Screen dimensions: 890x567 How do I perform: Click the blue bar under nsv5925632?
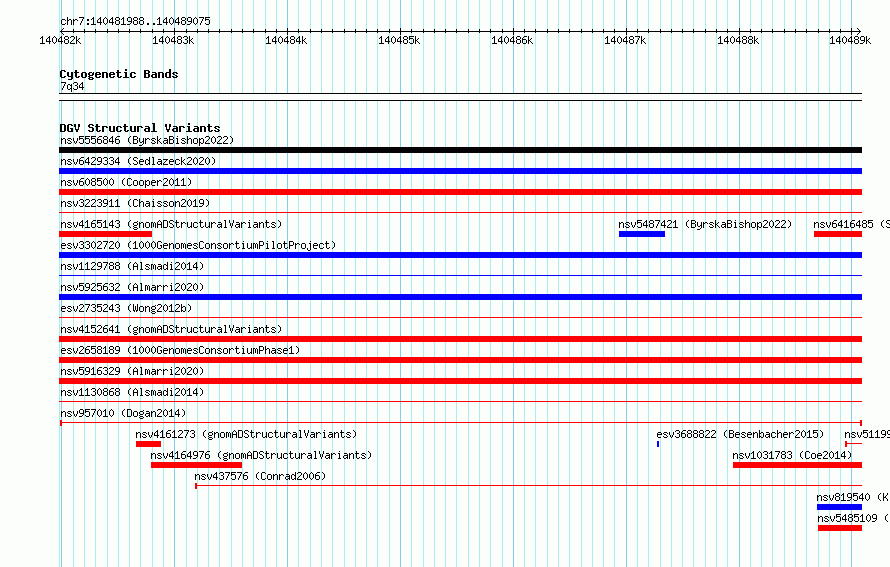[x=460, y=297]
